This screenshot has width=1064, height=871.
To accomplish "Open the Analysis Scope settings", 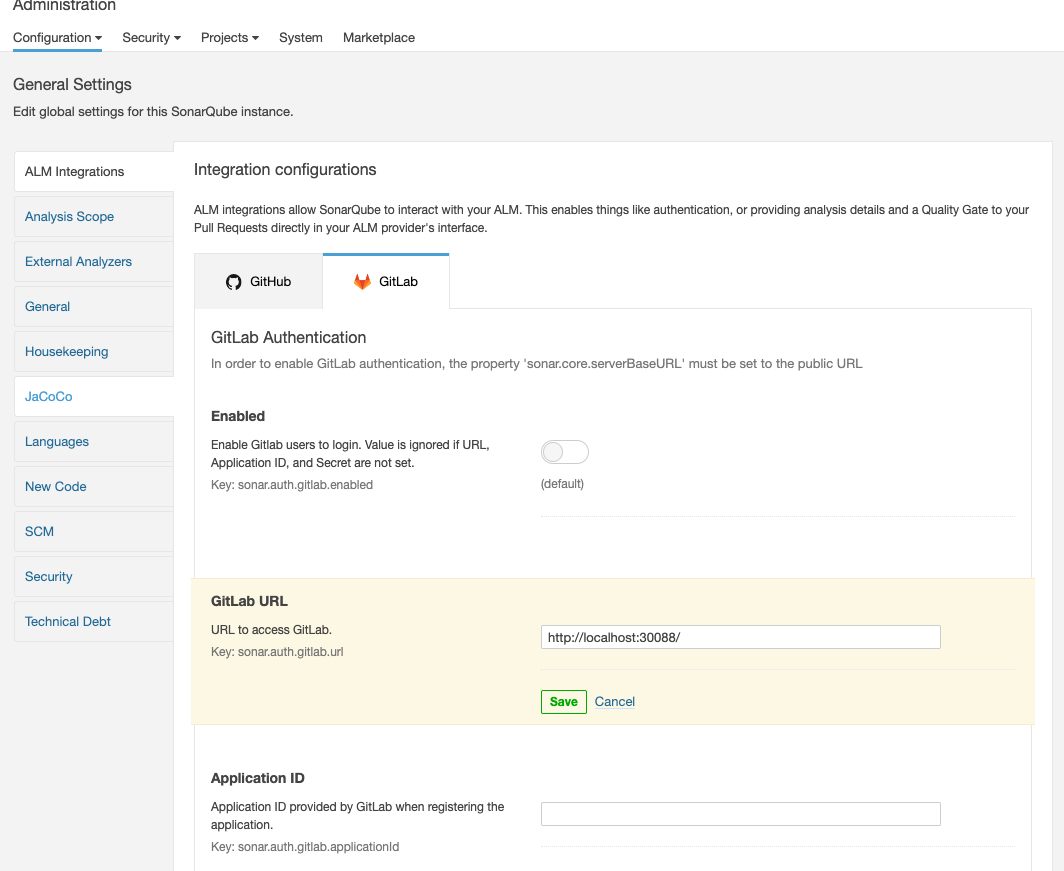I will (x=69, y=217).
